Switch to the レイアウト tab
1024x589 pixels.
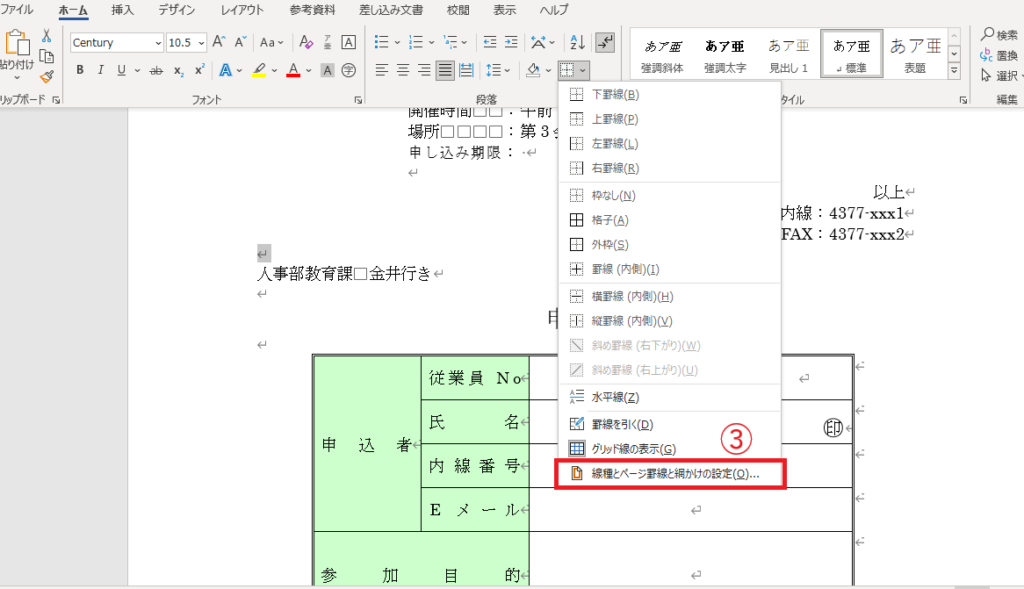242,10
